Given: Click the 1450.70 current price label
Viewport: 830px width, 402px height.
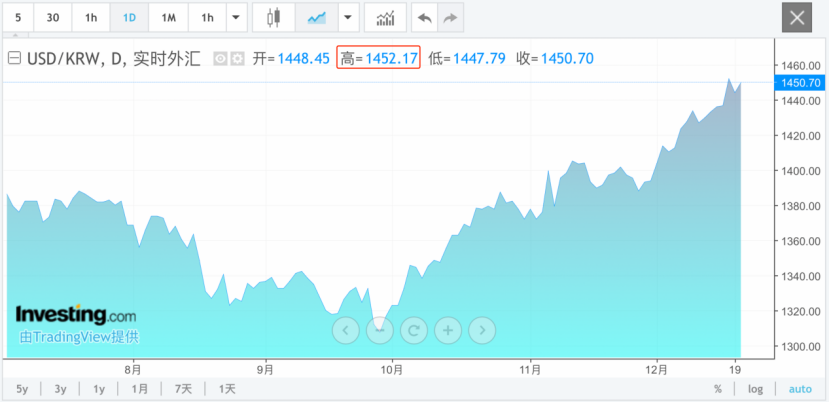Looking at the screenshot, I should 800,82.
